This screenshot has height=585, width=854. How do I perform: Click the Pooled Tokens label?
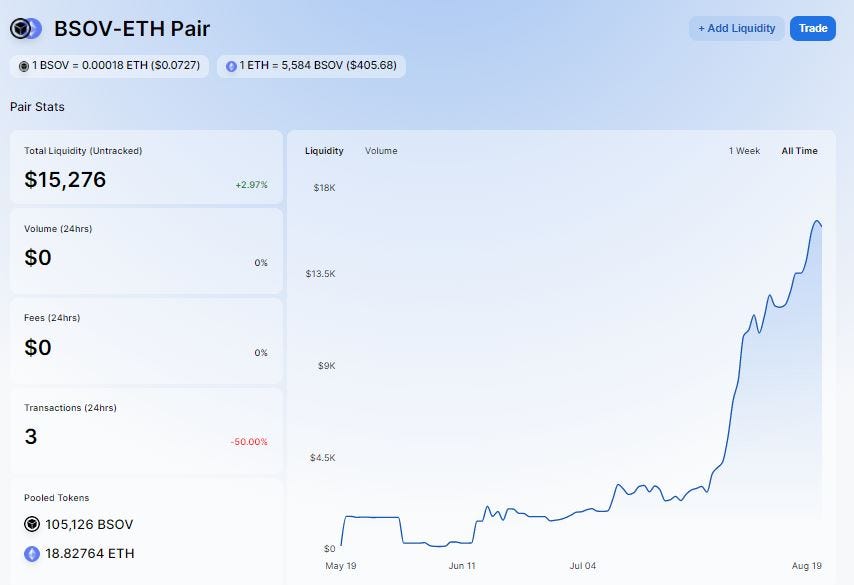point(56,498)
